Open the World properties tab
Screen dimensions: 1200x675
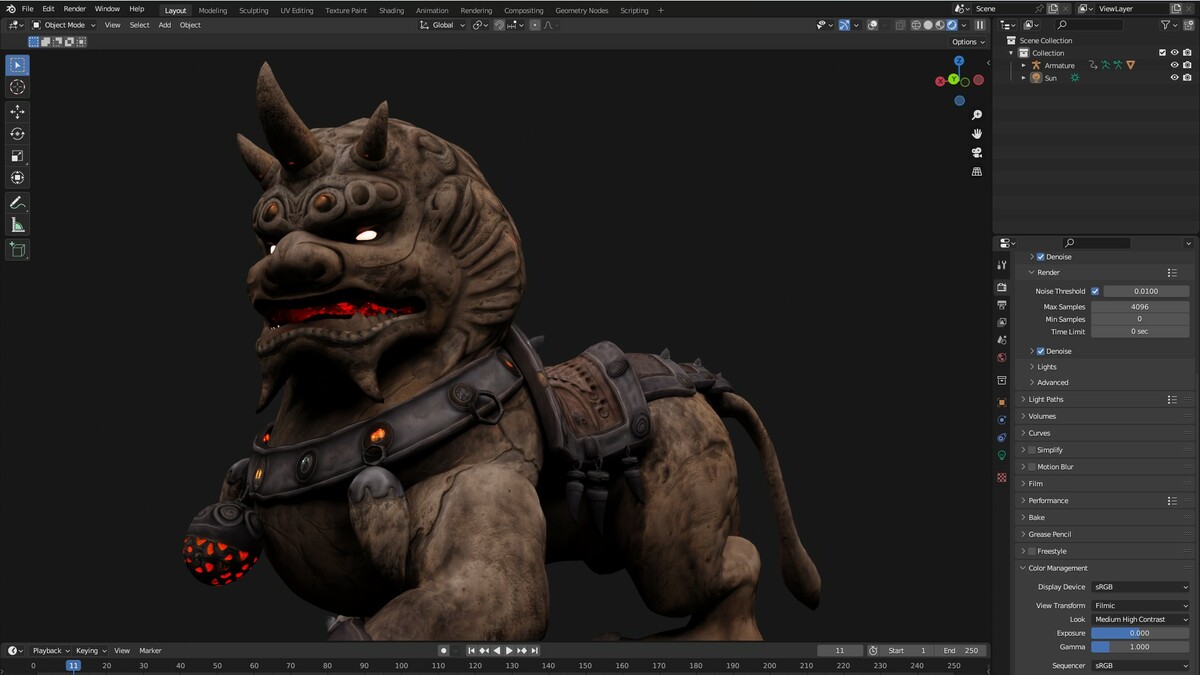[1002, 358]
